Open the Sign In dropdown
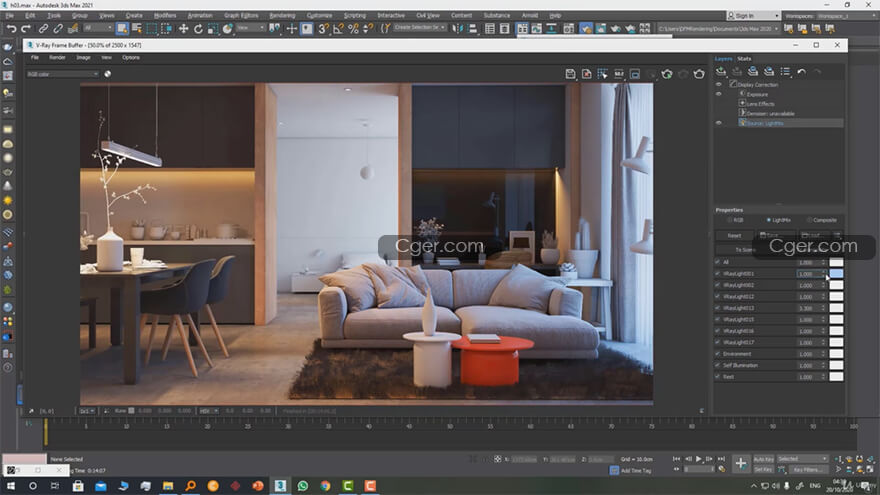This screenshot has width=880, height=495. [x=753, y=16]
